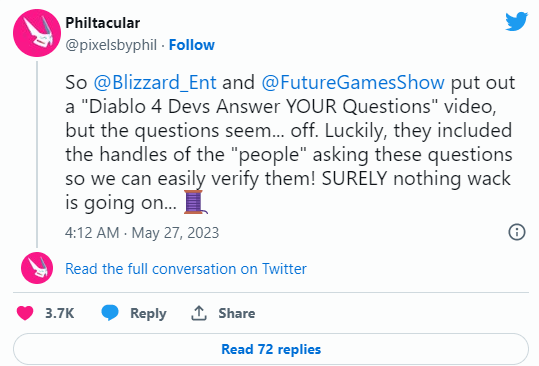Click the @pixelsbyphil handle
539x366 pixels.
(111, 45)
